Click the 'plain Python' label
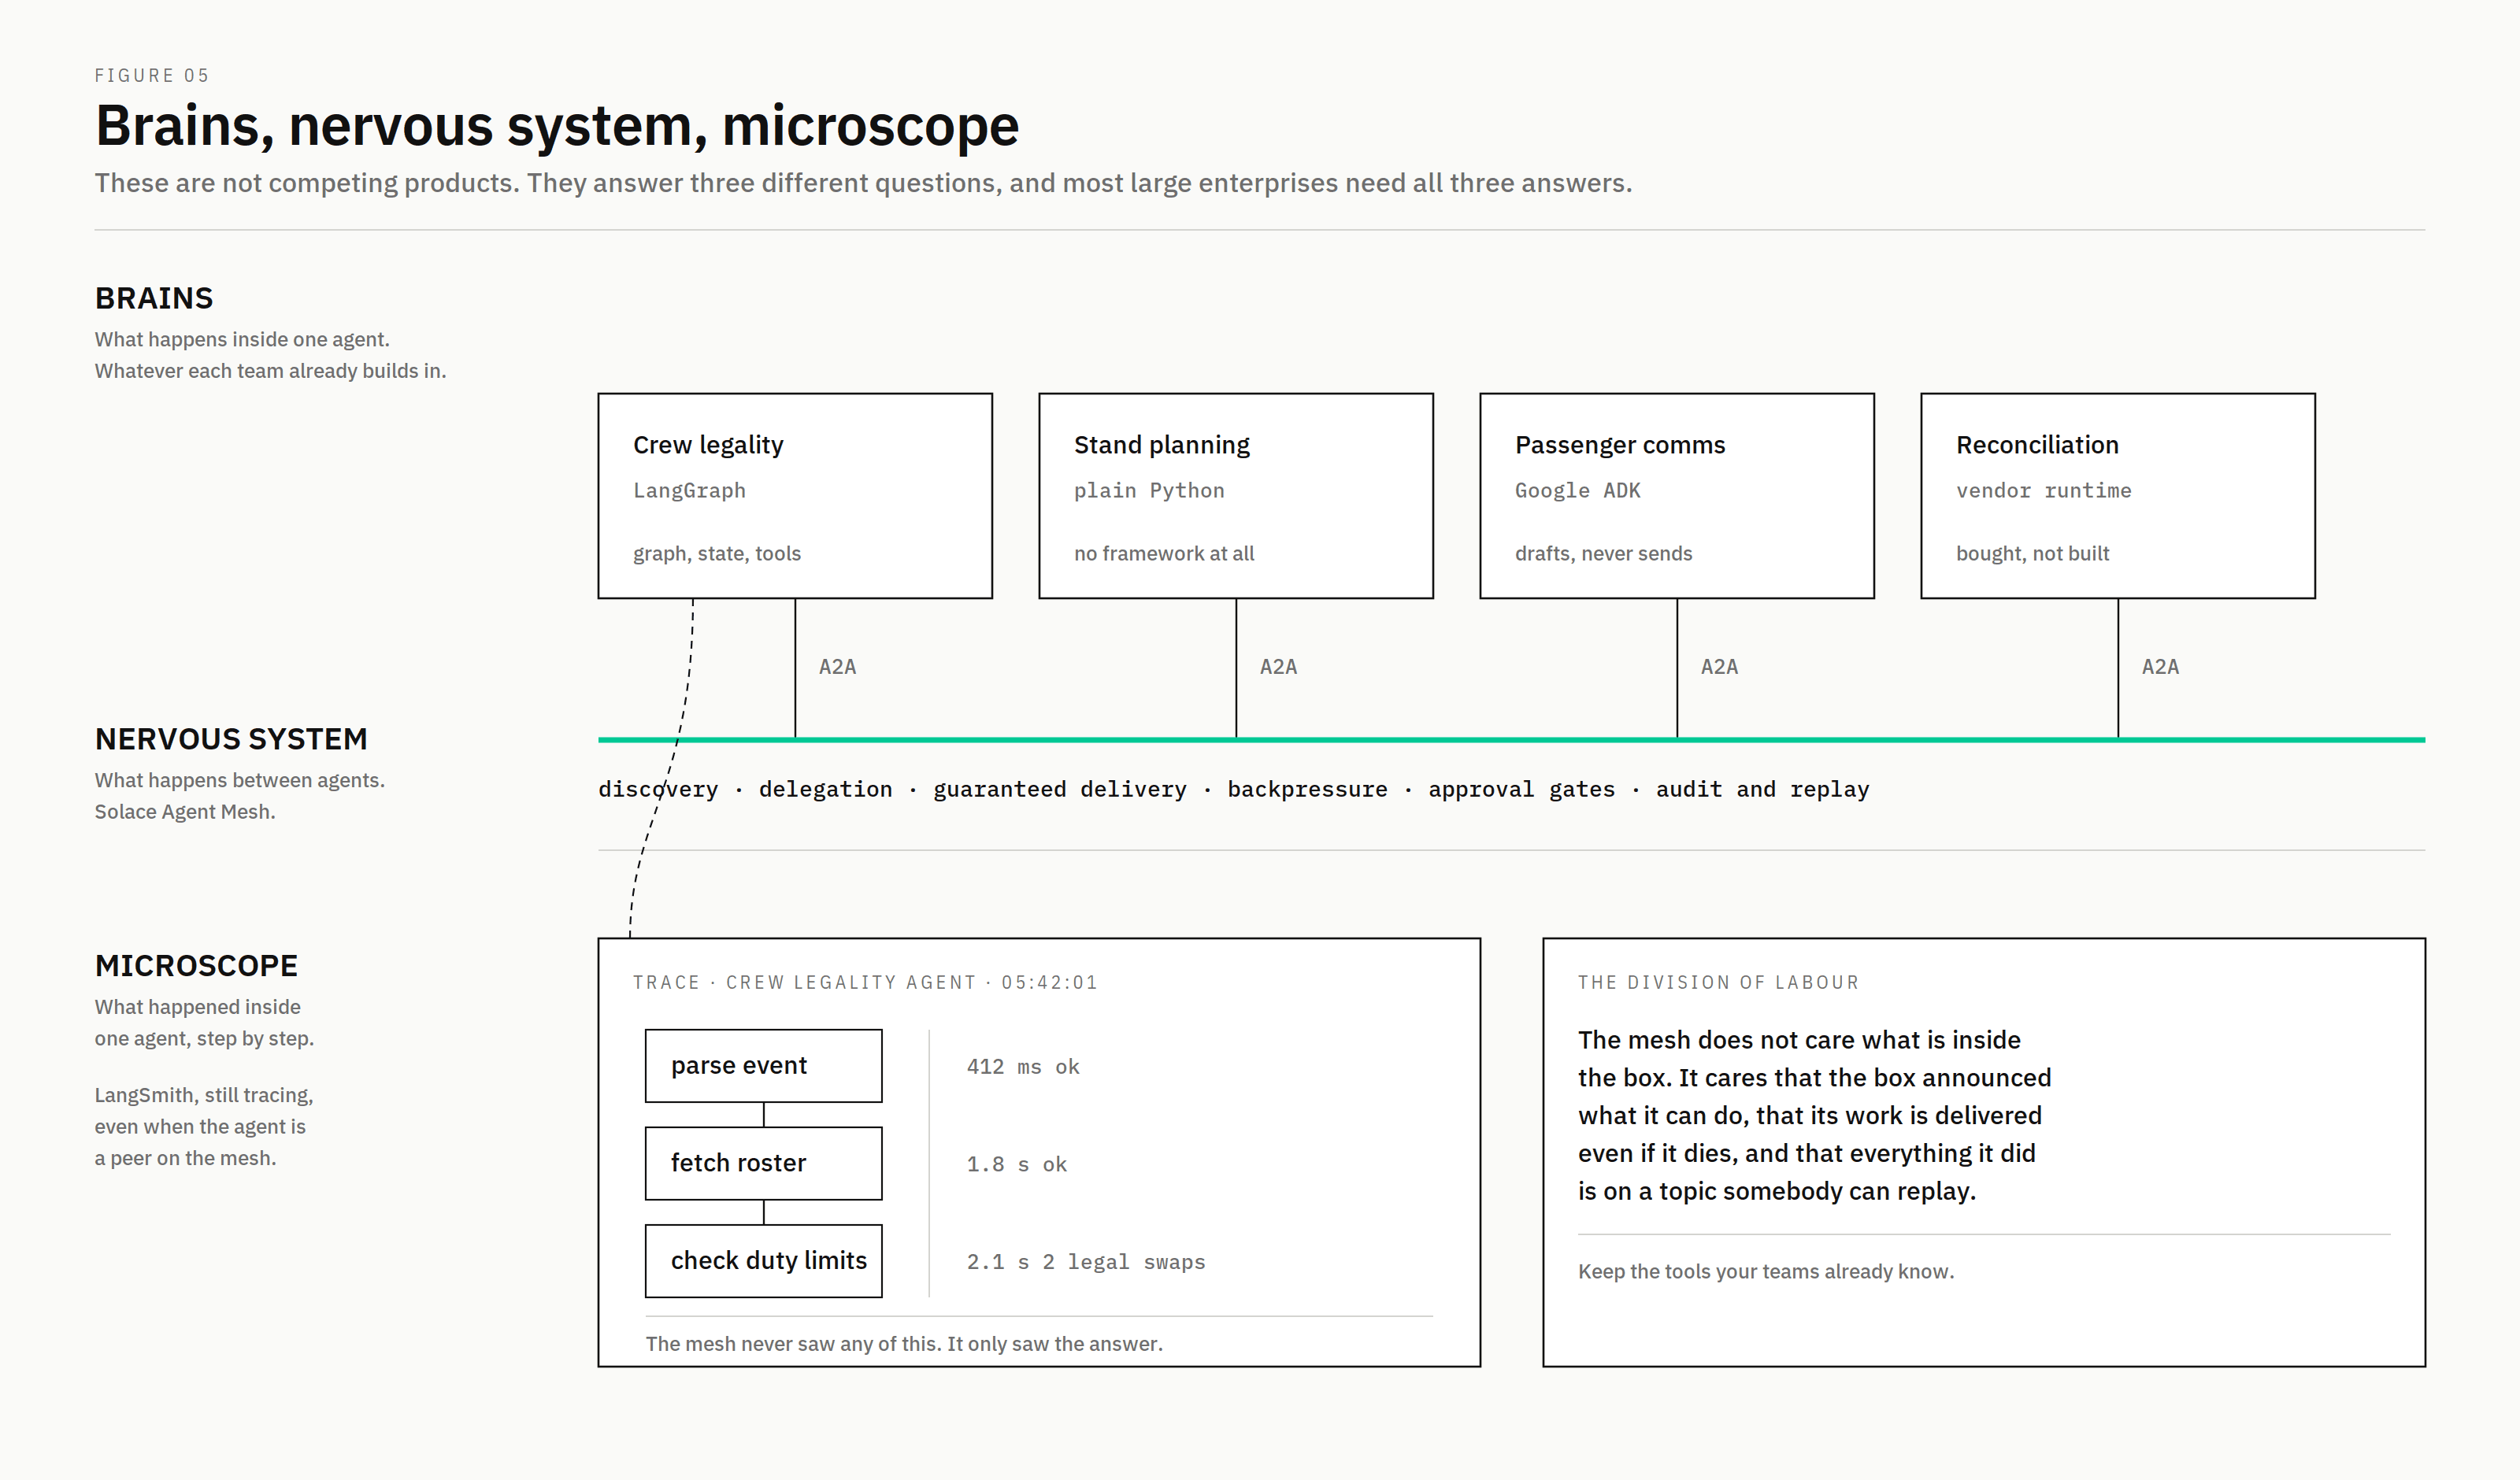 (x=1149, y=491)
